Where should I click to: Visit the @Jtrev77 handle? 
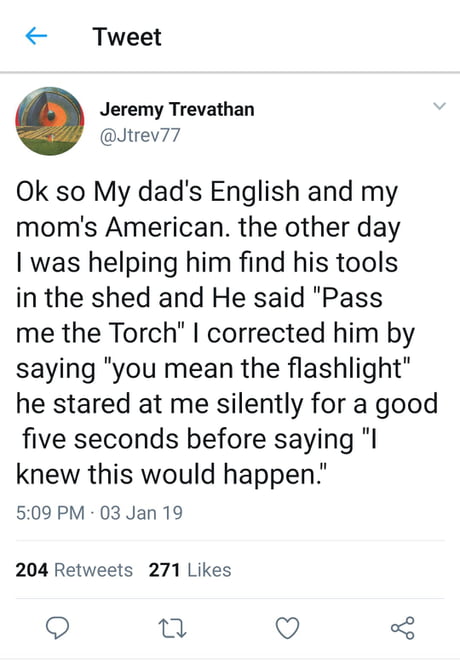point(140,136)
